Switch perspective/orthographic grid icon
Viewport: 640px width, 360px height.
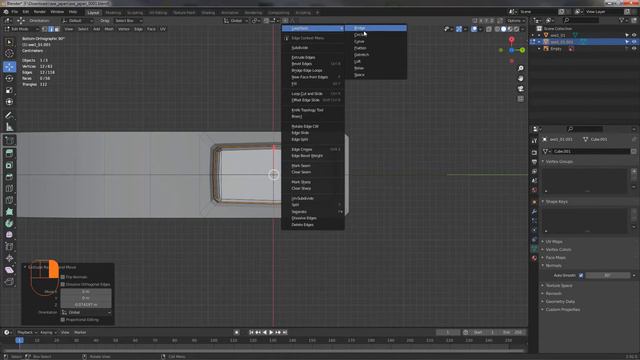(520, 99)
